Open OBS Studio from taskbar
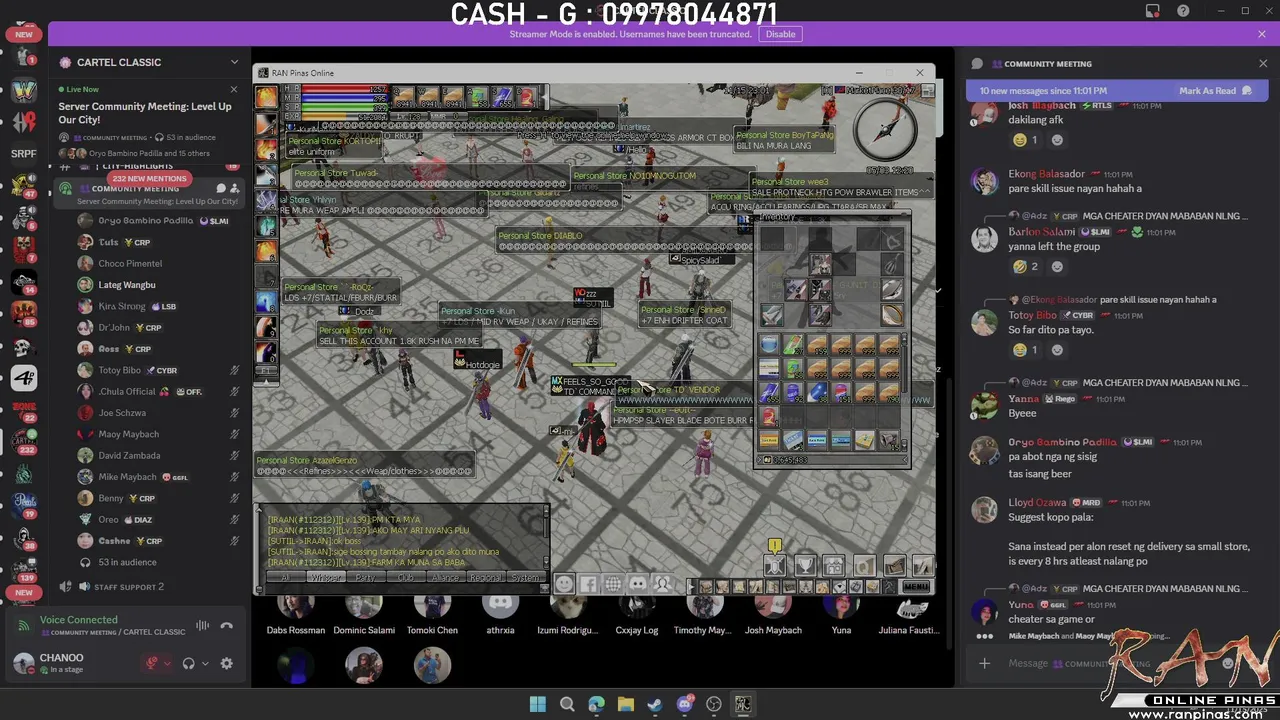Viewport: 1280px width, 720px height. click(714, 704)
